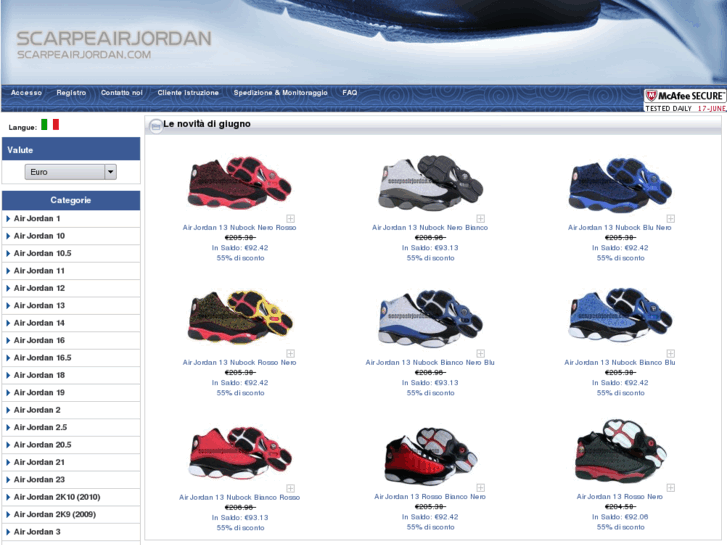This screenshot has width=727, height=545.
Task: Click the red Nubock Bianco Rosso shoe image
Action: point(239,453)
